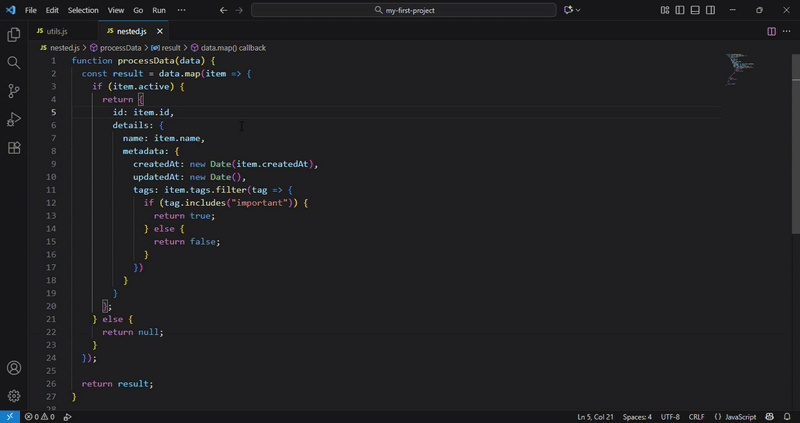Viewport: 800px width, 423px height.
Task: Open the Extensions view
Action: pos(14,148)
